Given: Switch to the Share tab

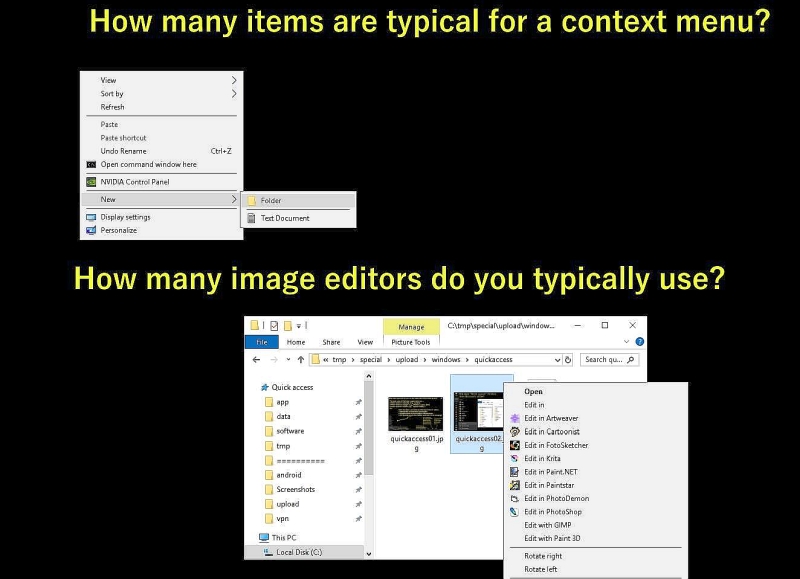Looking at the screenshot, I should pos(331,342).
